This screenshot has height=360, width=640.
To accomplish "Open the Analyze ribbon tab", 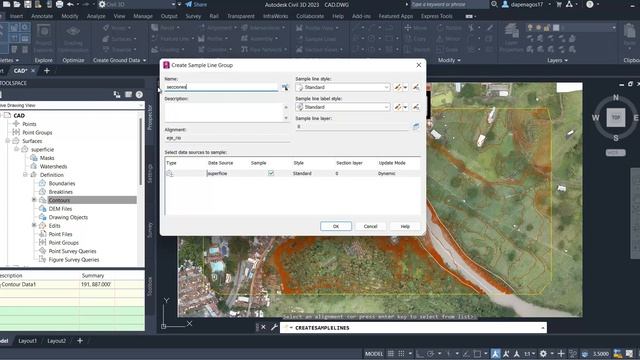I will pos(96,16).
